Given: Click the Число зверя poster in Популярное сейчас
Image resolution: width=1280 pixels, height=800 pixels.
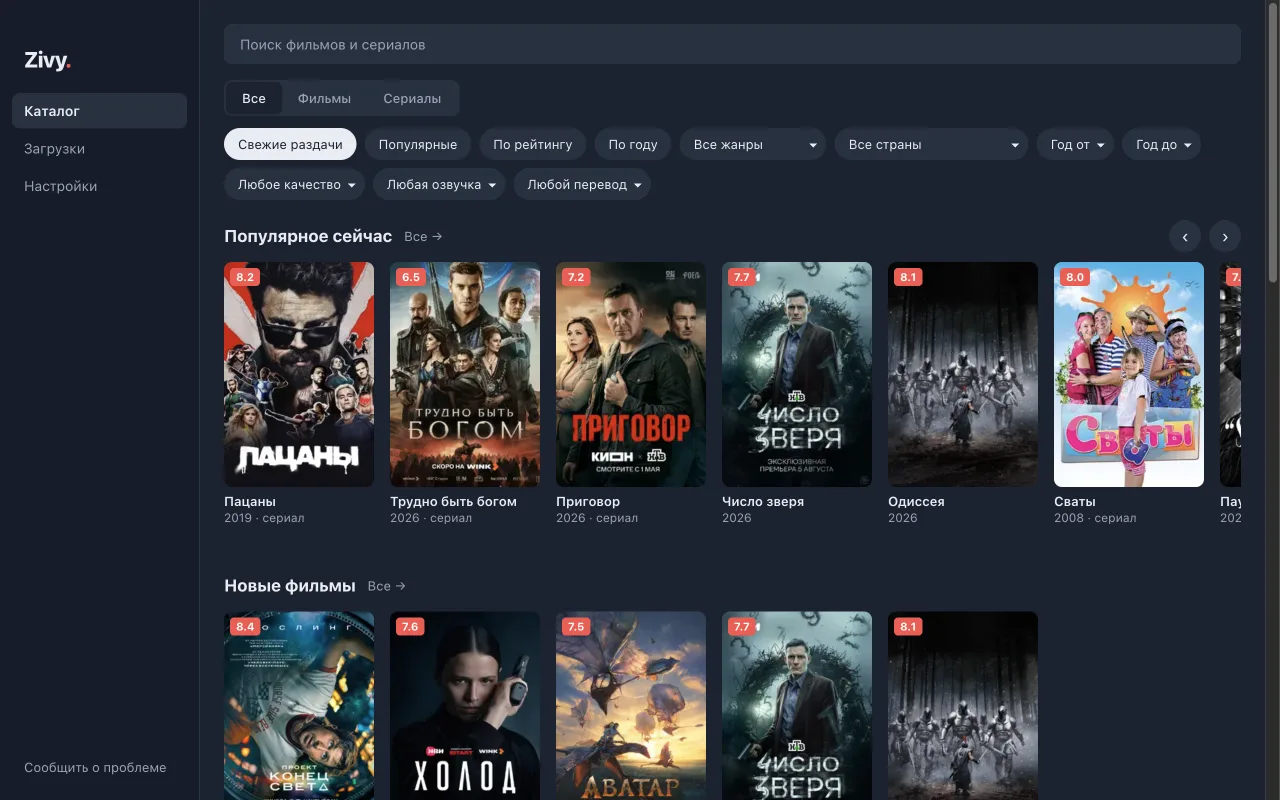Looking at the screenshot, I should pos(797,374).
